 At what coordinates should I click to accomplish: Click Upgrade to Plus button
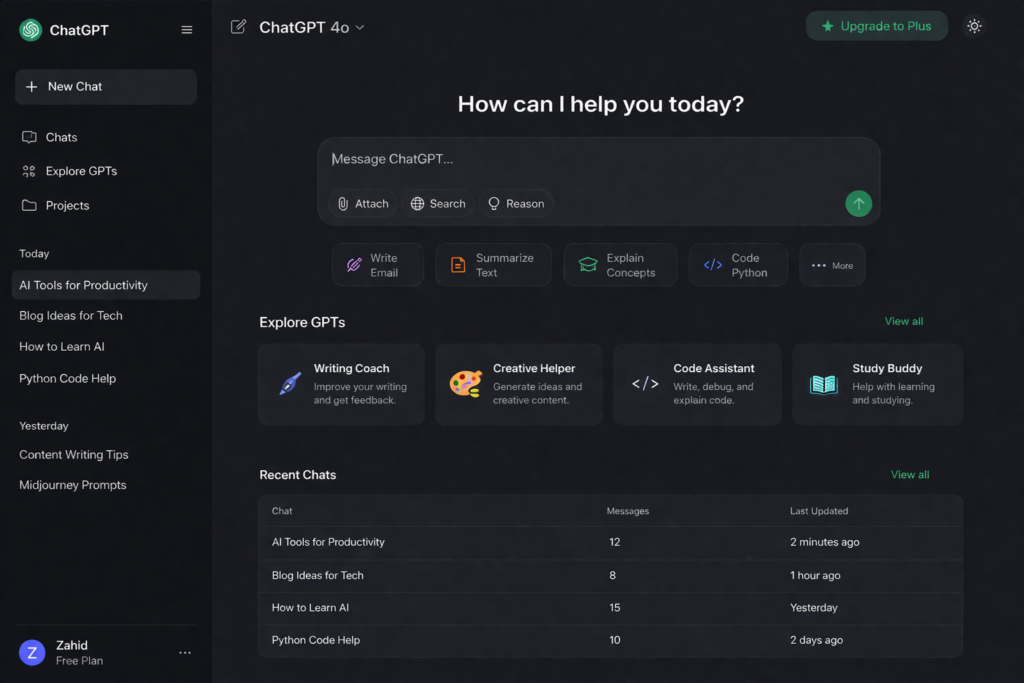tap(876, 26)
